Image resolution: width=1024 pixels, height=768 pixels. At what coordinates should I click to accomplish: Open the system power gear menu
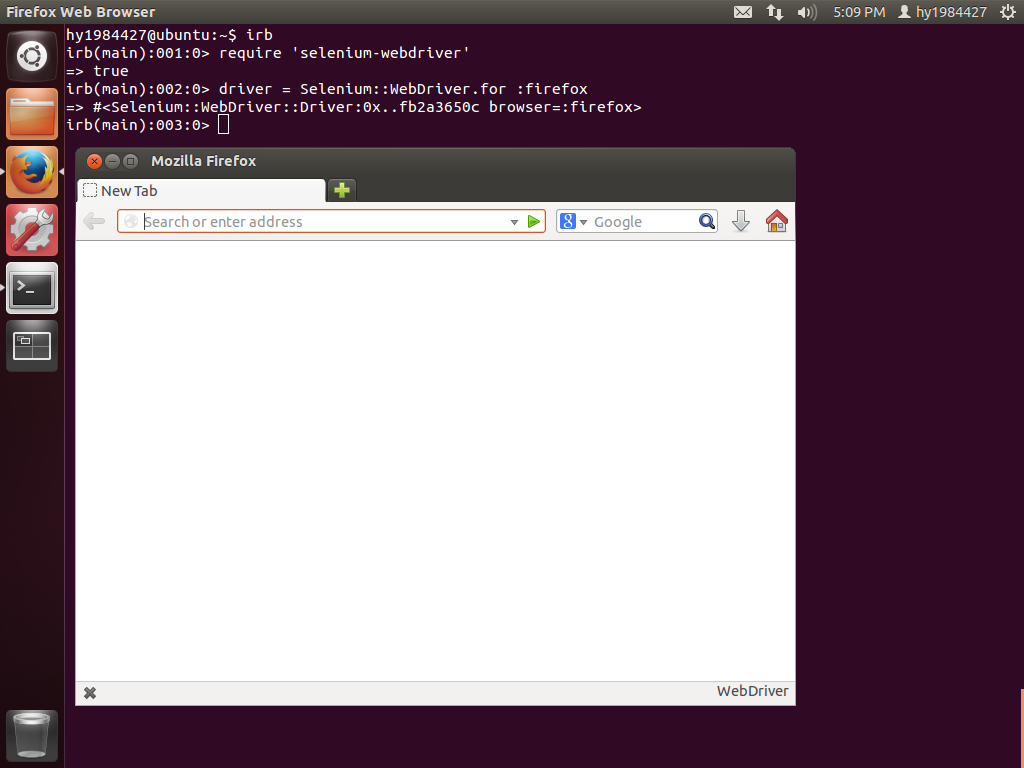[1008, 12]
